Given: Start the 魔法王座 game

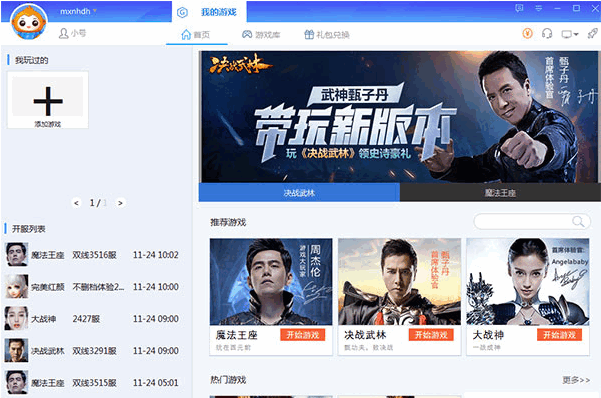Looking at the screenshot, I should point(303,335).
